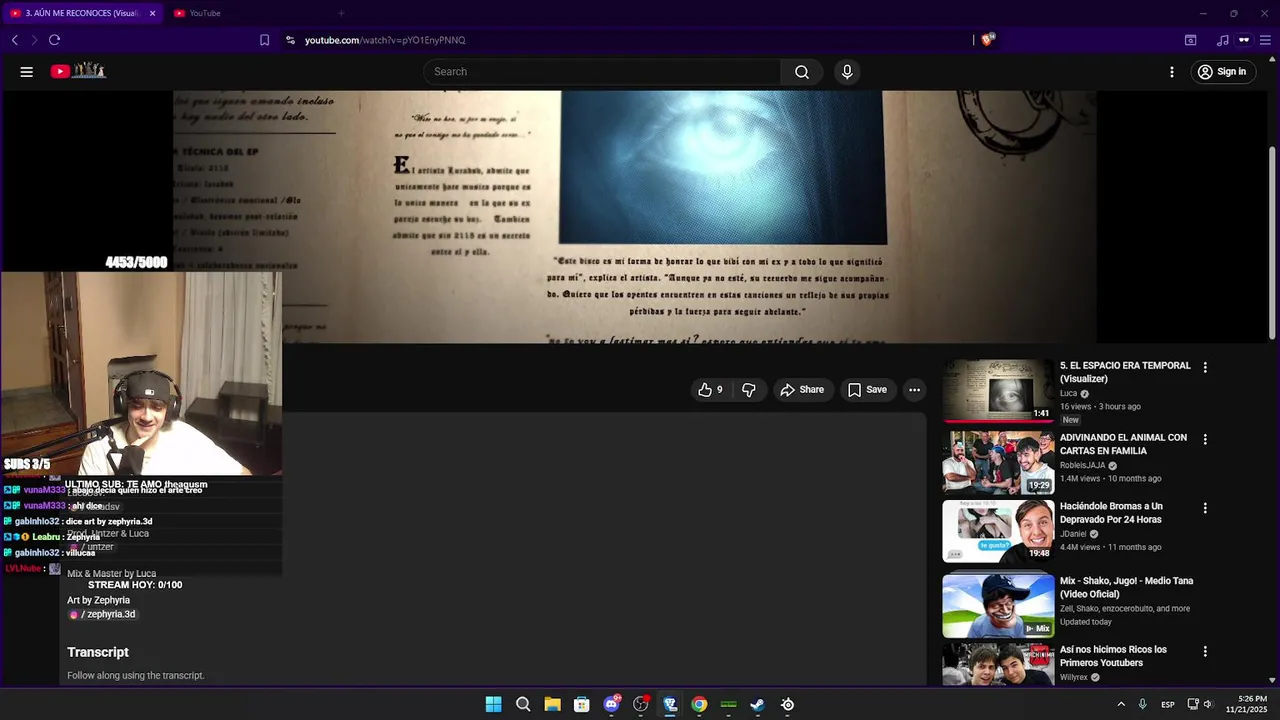This screenshot has height=720, width=1280.
Task: Start voice search with the microphone
Action: click(x=847, y=72)
